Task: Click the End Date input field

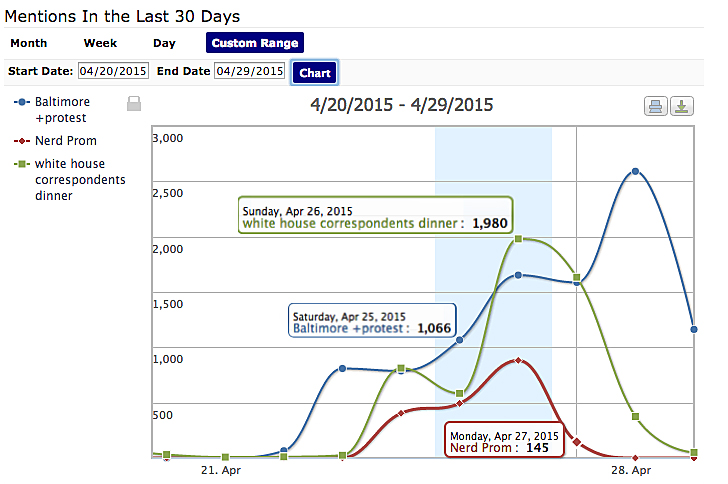Action: pos(249,72)
